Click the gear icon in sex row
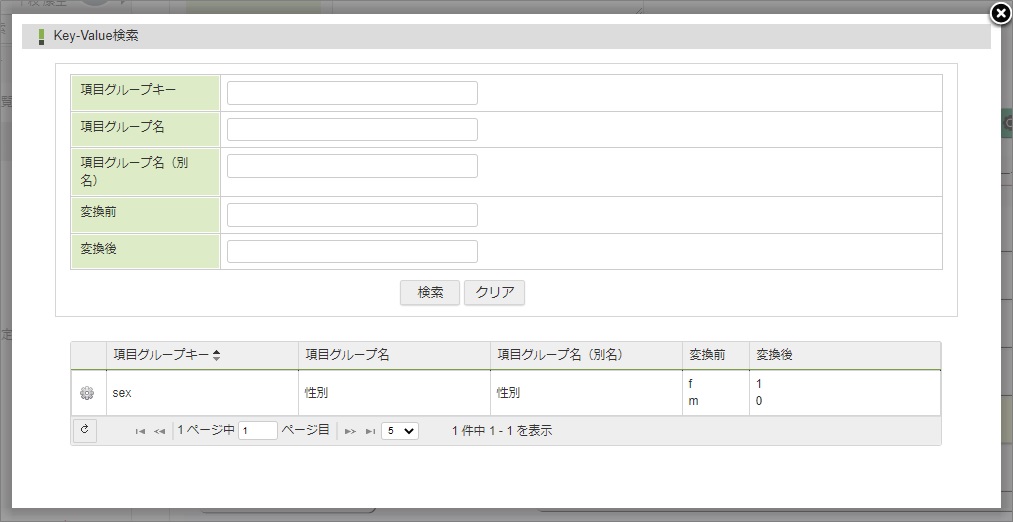The height and width of the screenshot is (522, 1013). pos(87,394)
